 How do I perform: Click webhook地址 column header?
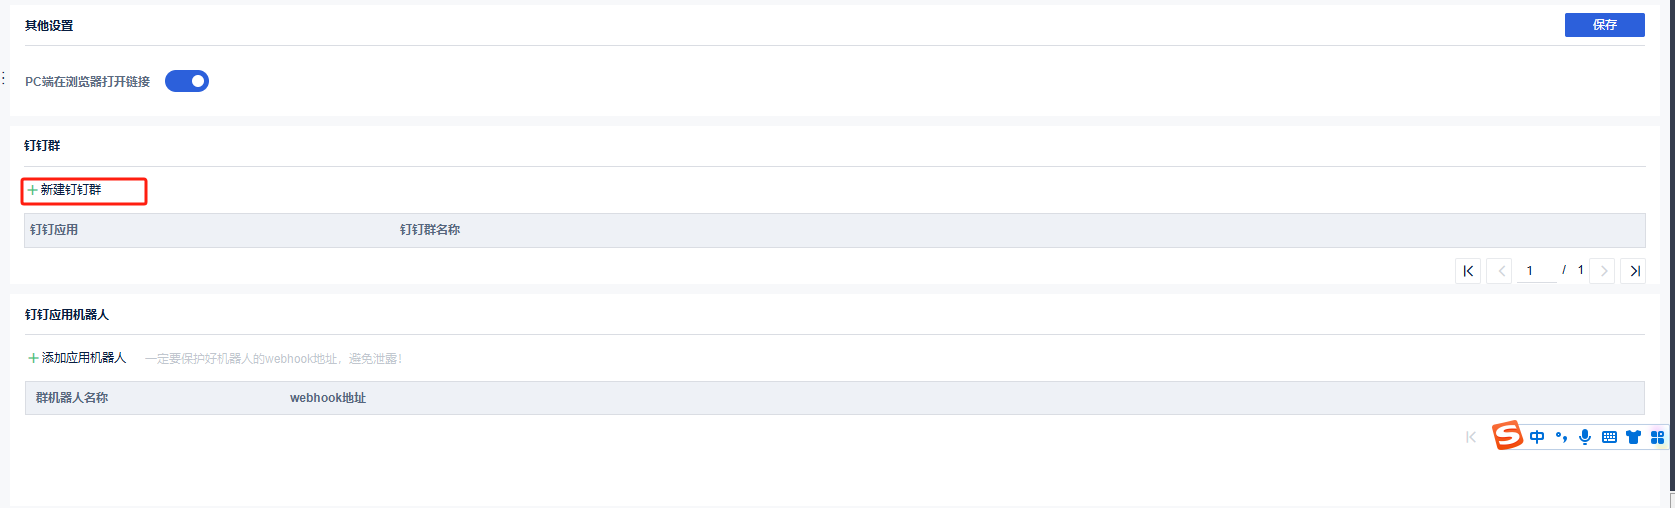point(328,398)
